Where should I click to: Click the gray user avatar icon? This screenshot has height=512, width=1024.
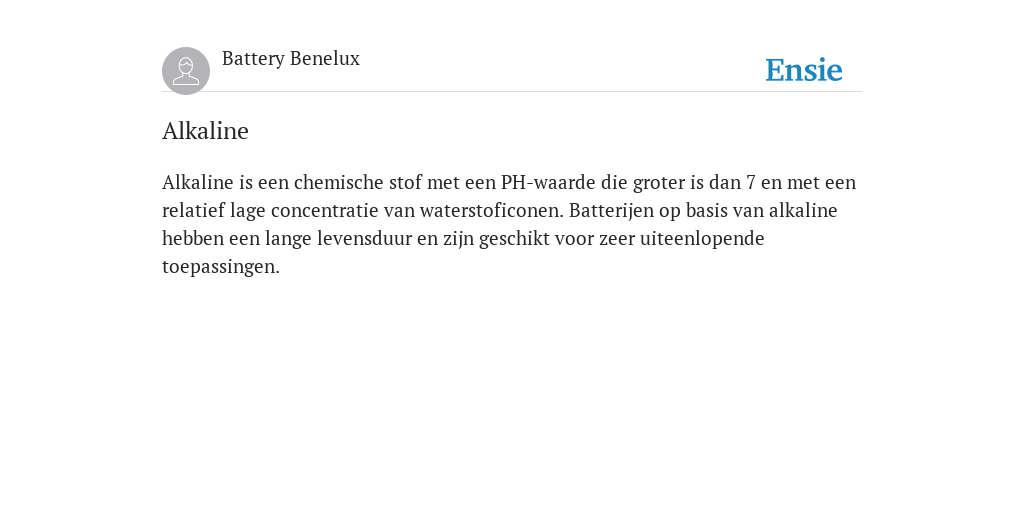point(185,71)
